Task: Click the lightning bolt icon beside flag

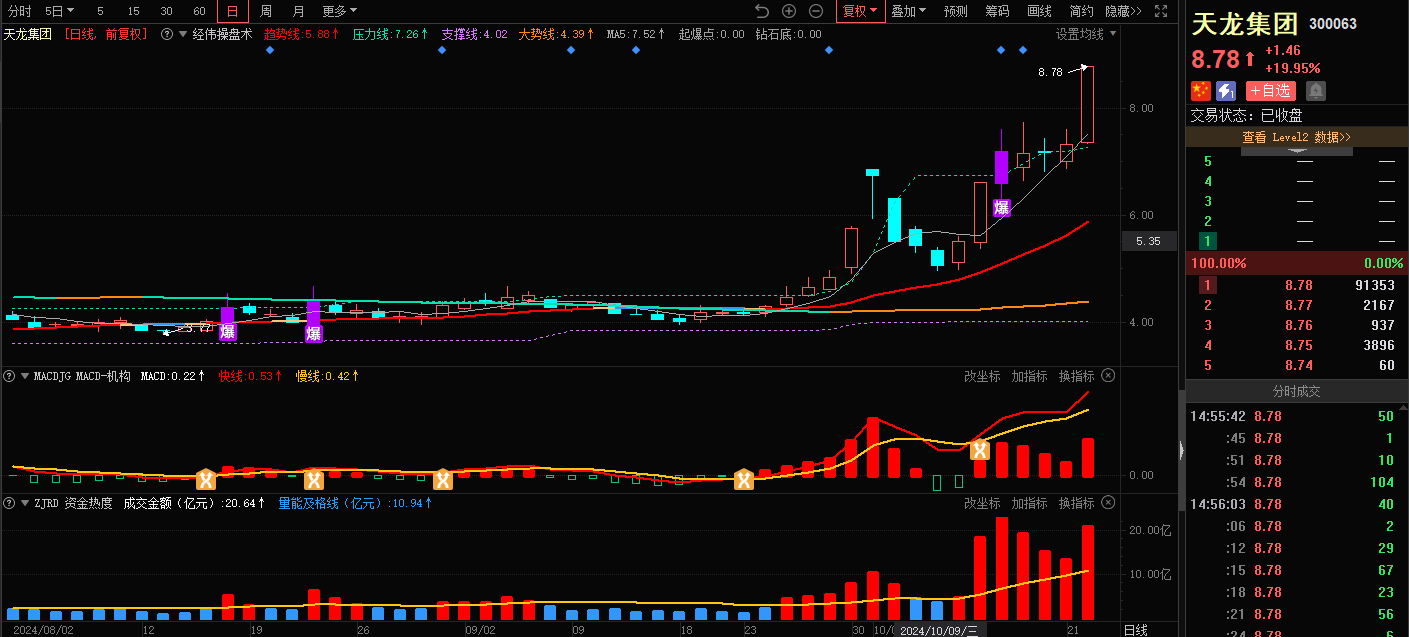Action: [1225, 91]
